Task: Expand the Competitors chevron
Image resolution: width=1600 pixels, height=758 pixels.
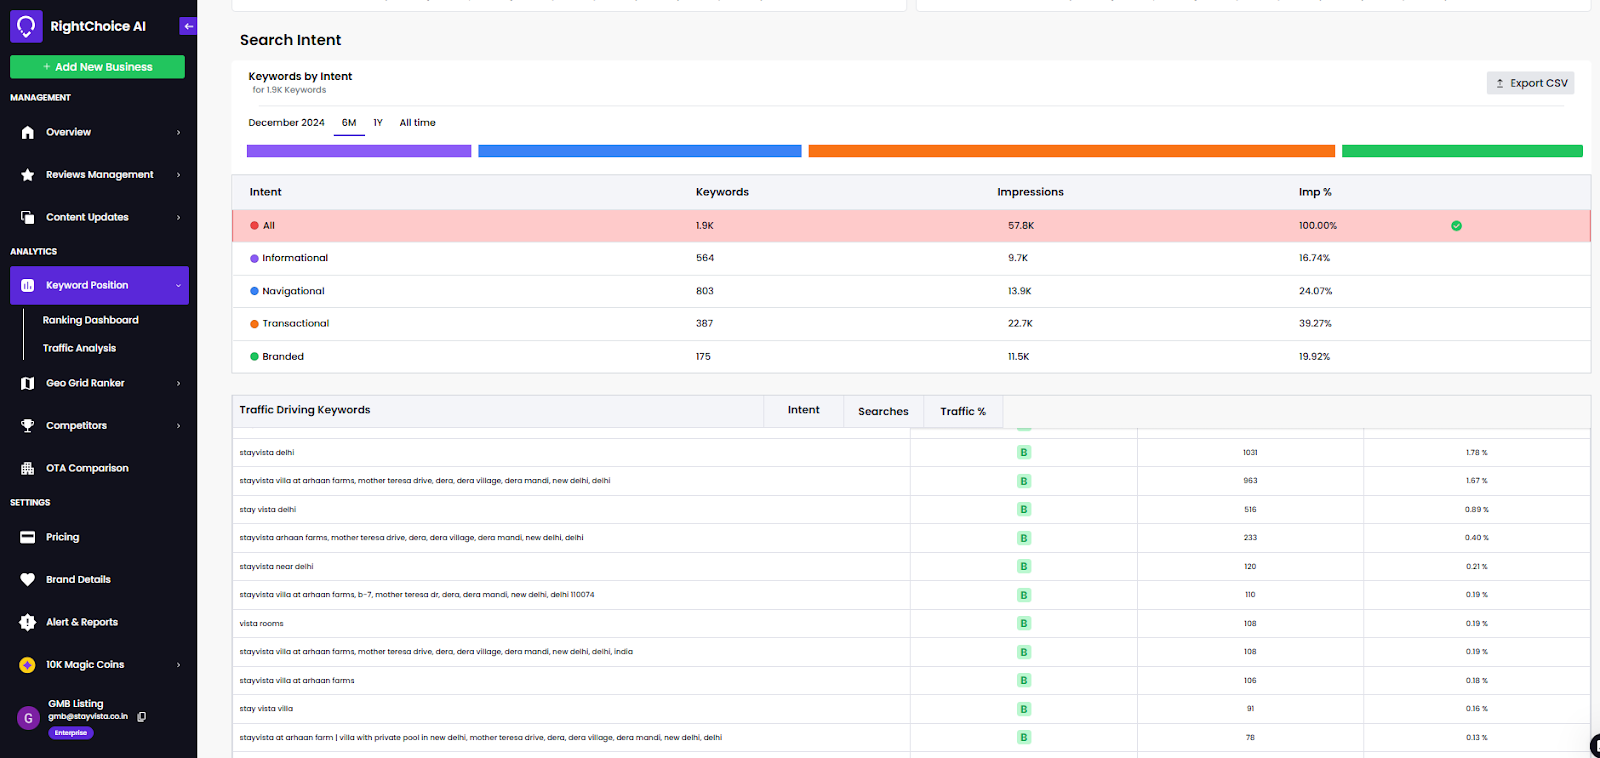Action: [179, 426]
